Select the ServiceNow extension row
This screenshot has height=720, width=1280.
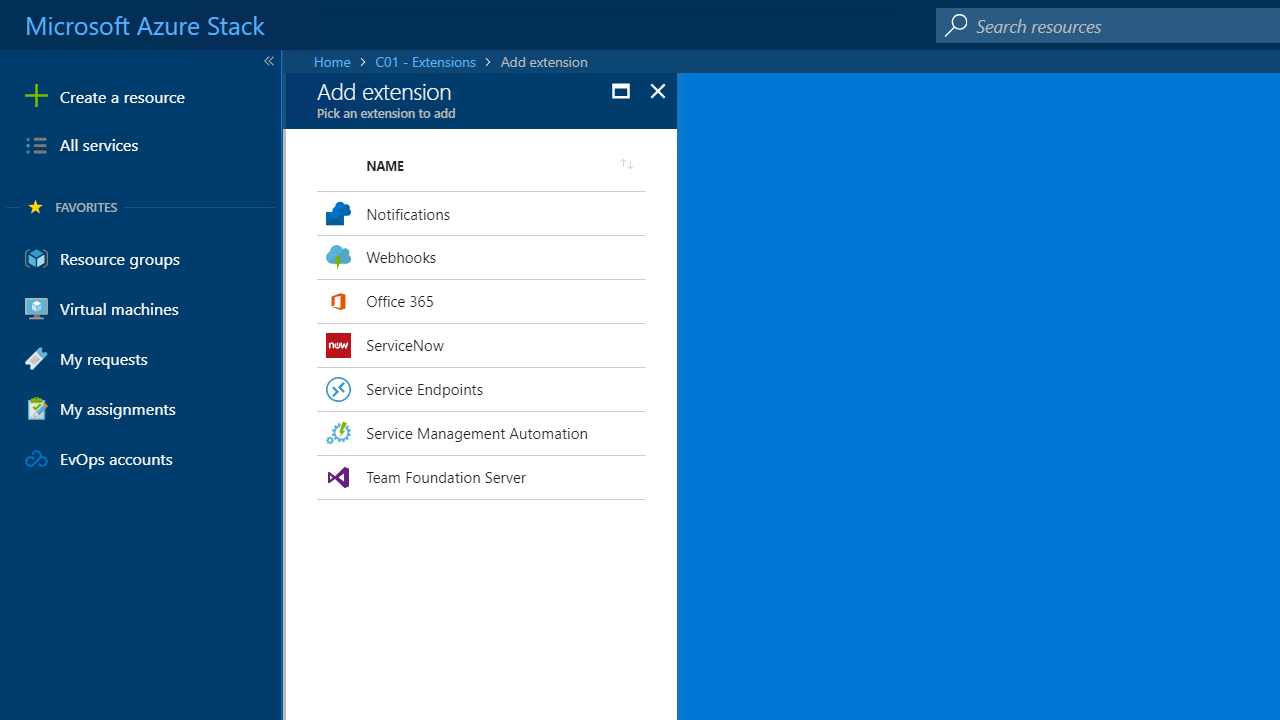[x=481, y=346]
